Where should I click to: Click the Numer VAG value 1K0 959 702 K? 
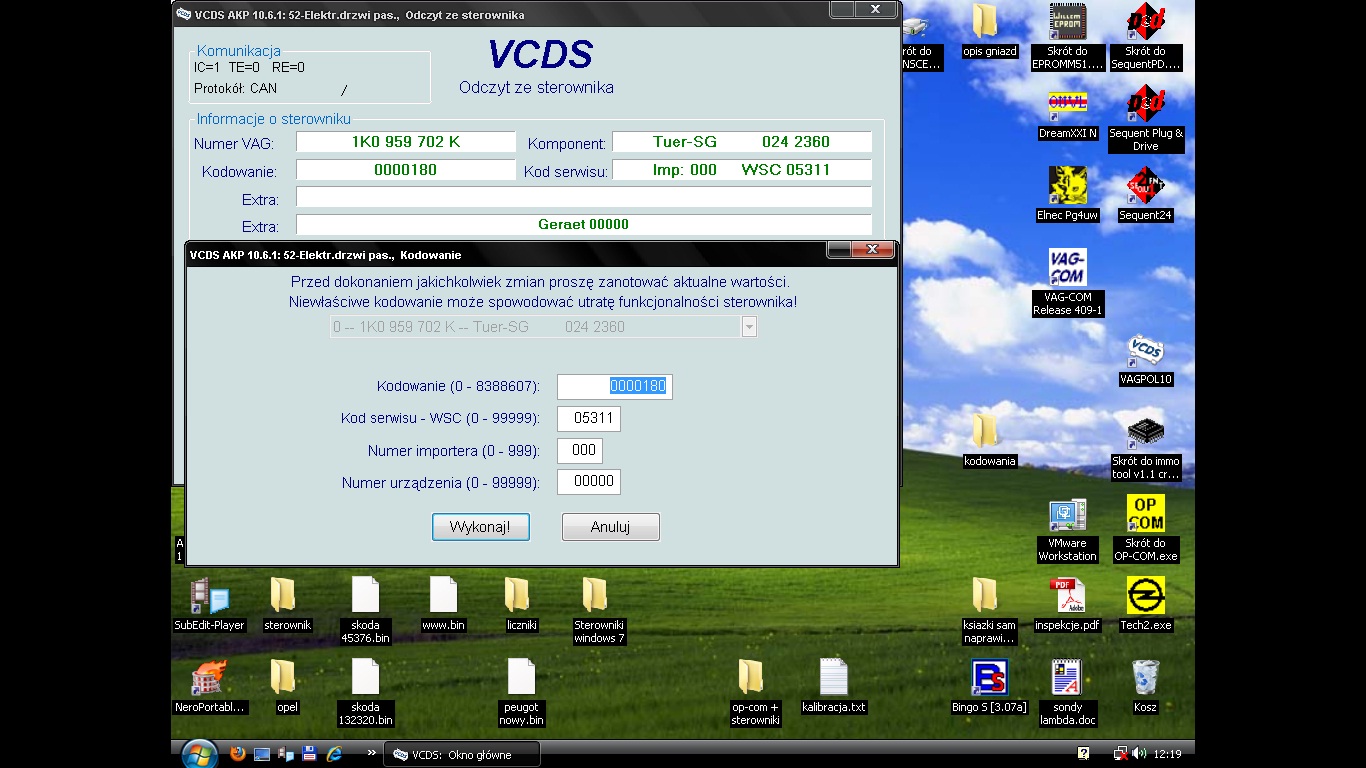[406, 142]
